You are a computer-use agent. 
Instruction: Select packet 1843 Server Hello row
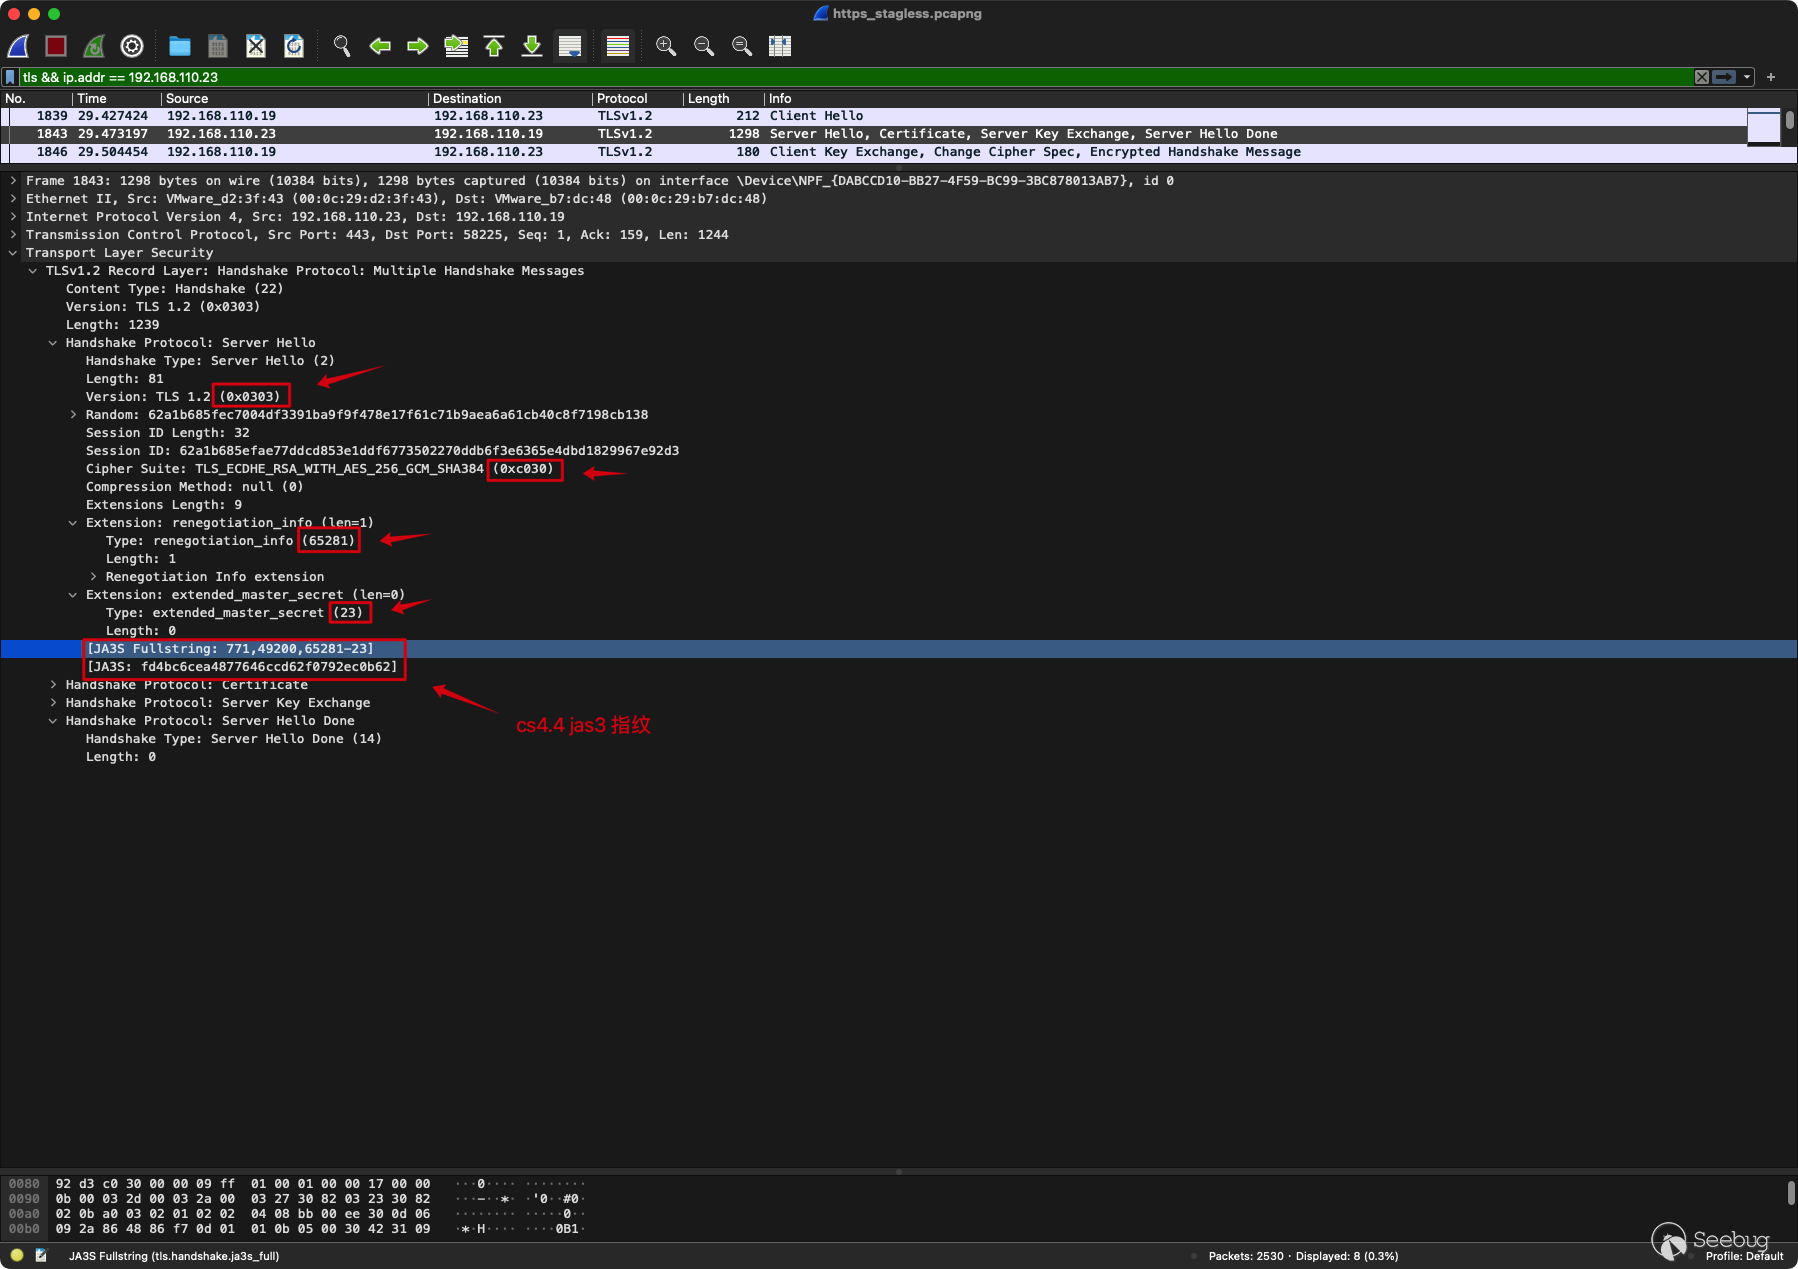(x=873, y=134)
